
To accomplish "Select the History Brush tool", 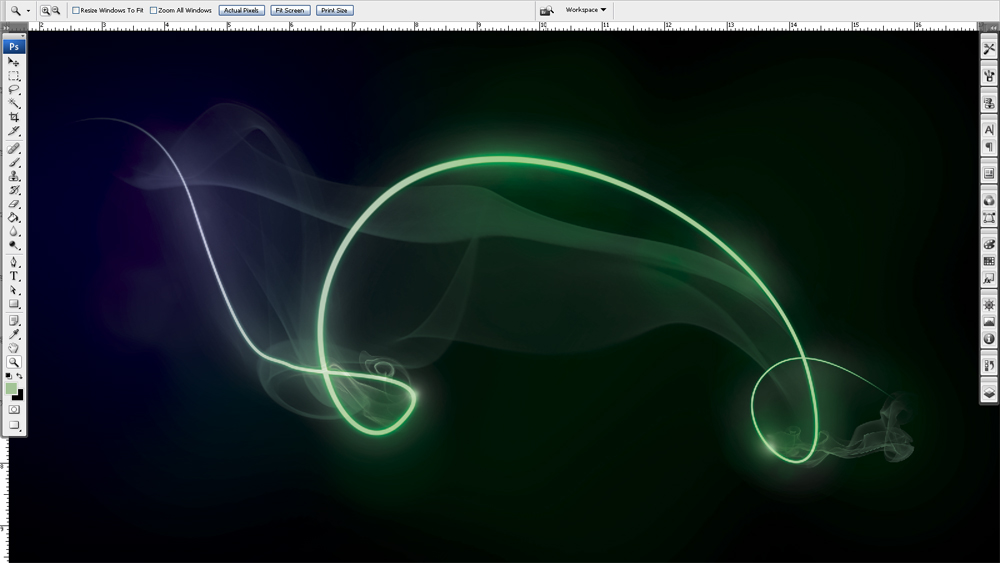I will [x=13, y=190].
